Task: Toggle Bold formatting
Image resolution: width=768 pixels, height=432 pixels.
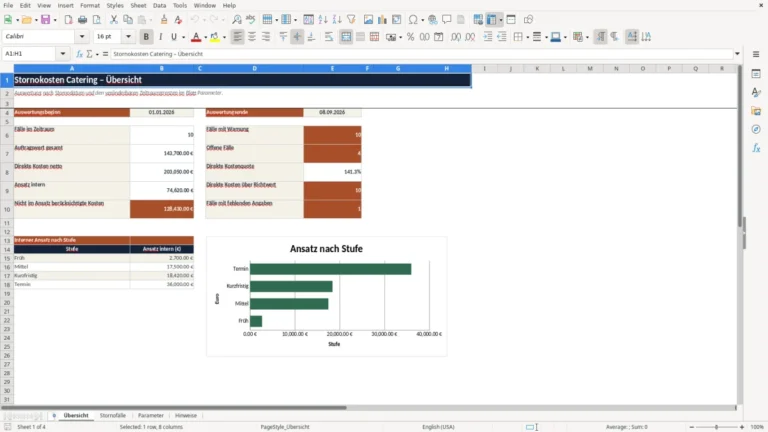Action: [x=146, y=37]
